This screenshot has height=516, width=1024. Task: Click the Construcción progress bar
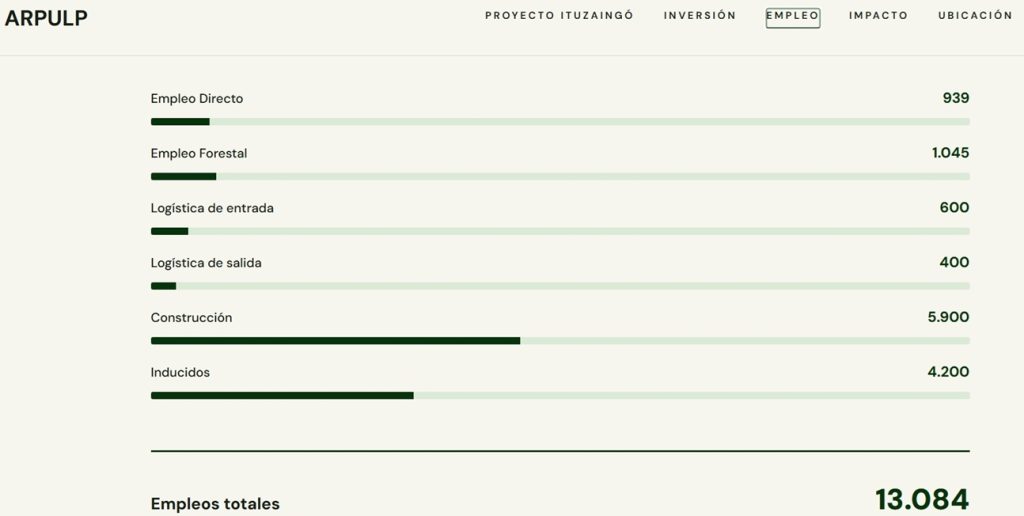[x=560, y=341]
